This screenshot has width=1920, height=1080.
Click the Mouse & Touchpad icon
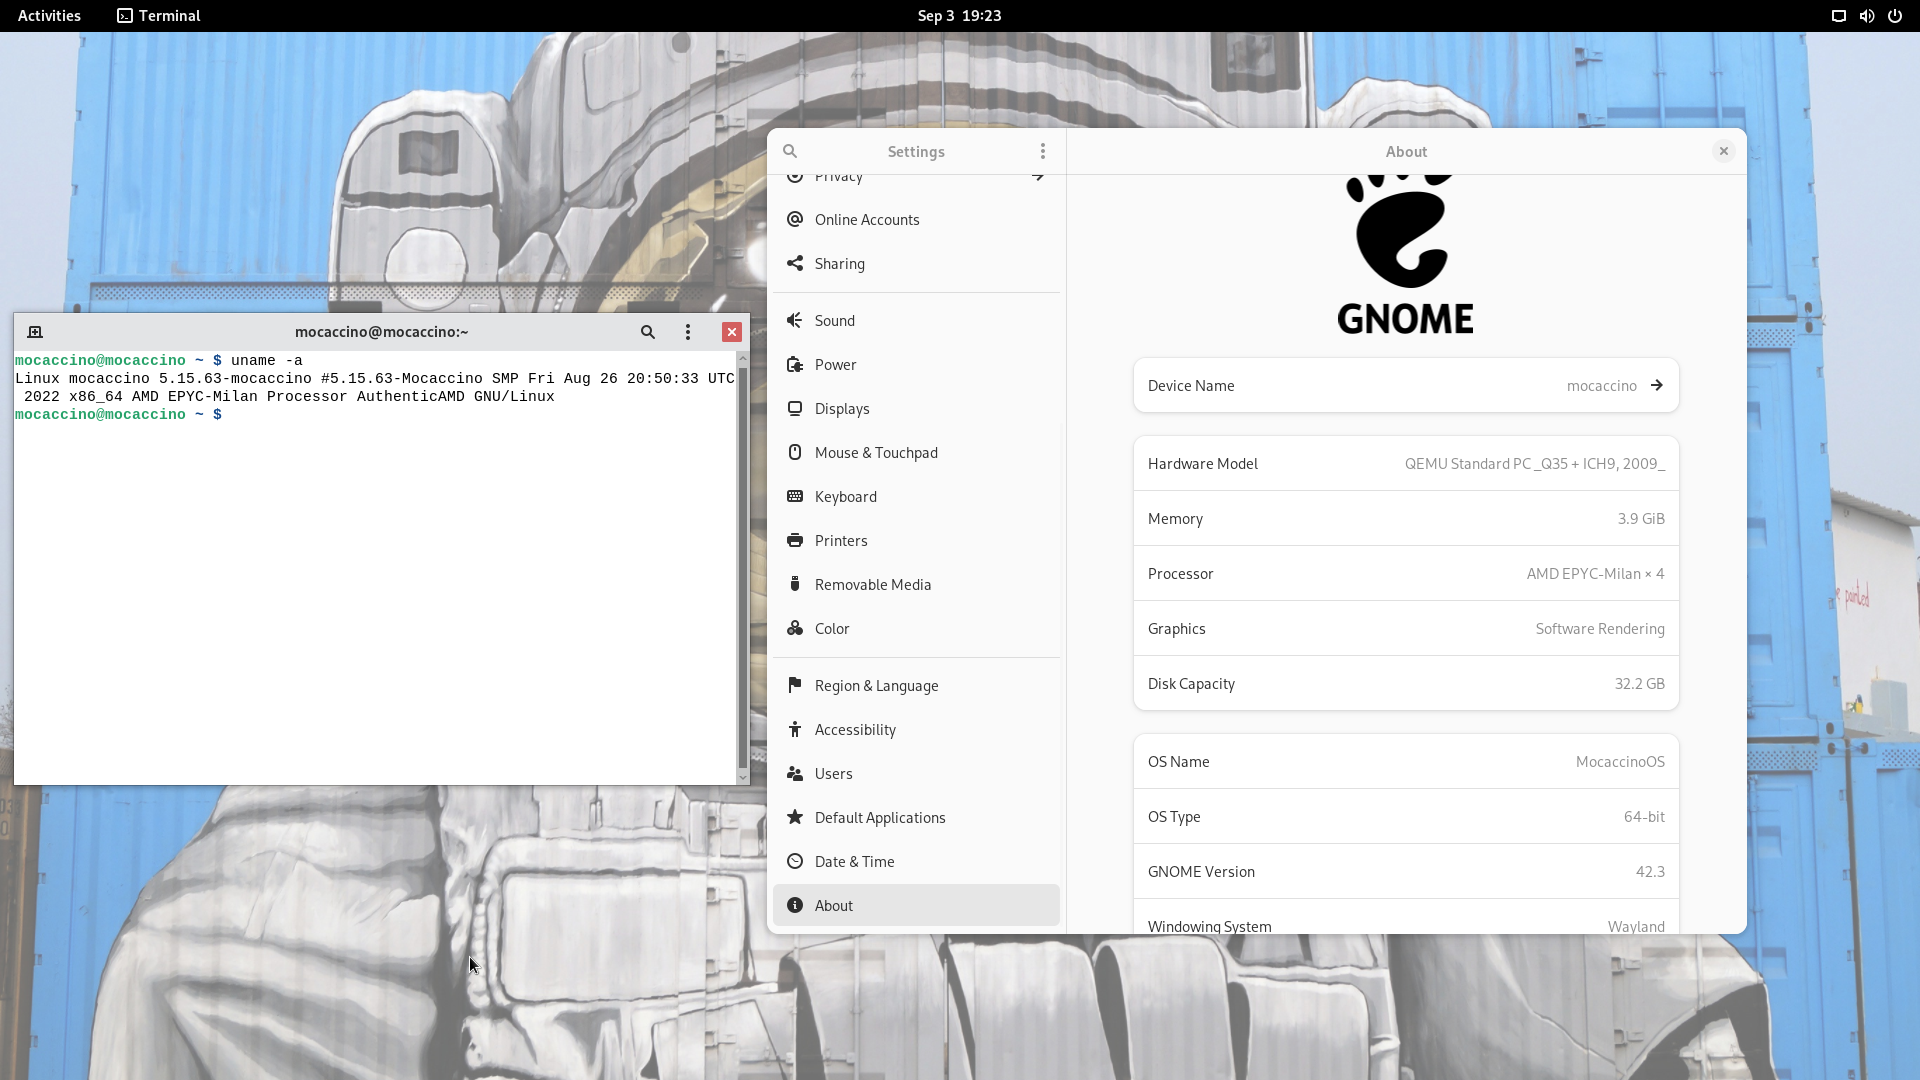tap(795, 452)
